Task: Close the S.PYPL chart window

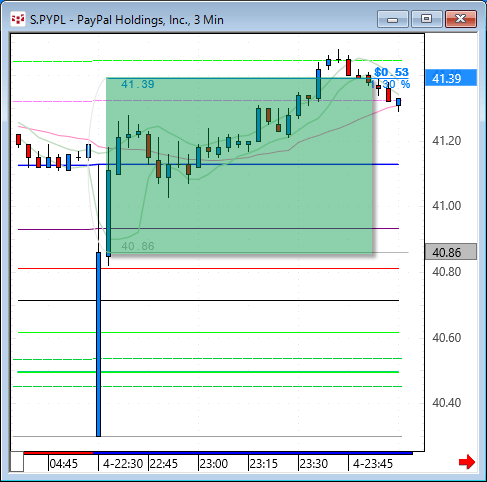Action: point(461,19)
